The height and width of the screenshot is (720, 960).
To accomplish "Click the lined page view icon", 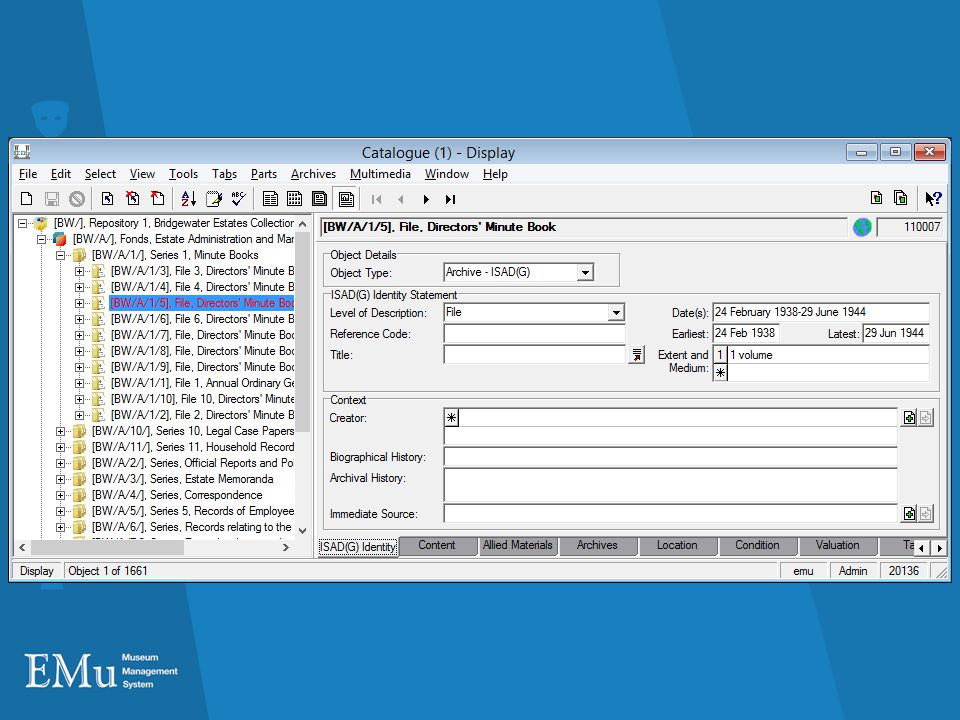I will click(x=269, y=198).
